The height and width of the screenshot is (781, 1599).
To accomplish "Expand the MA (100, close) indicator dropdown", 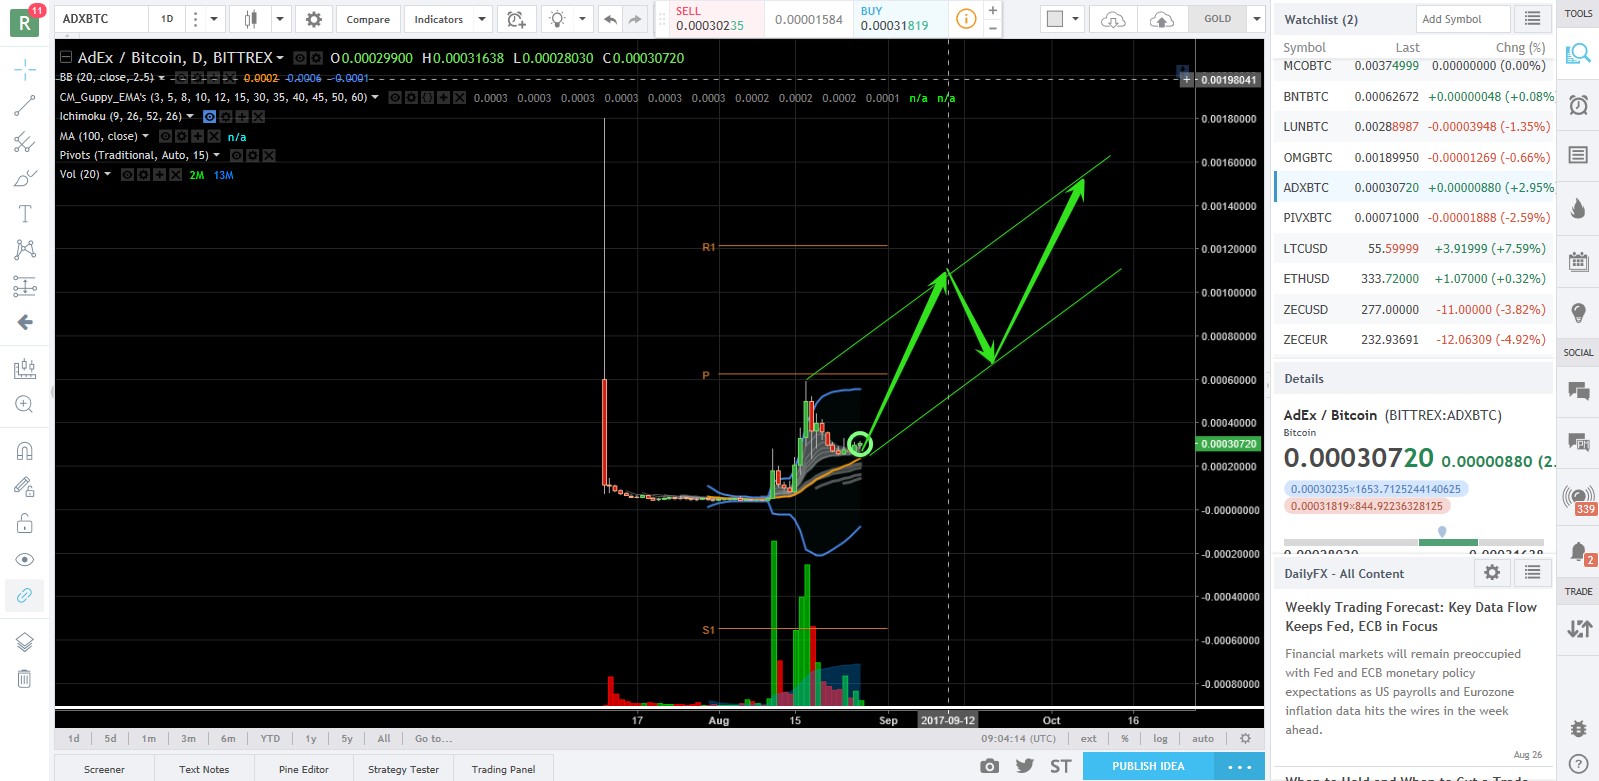I will pyautogui.click(x=146, y=136).
